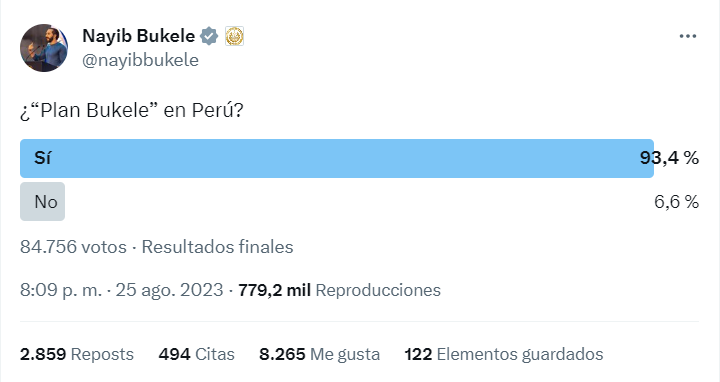Select the gray No poll result bar
The image size is (720, 382).
click(42, 202)
